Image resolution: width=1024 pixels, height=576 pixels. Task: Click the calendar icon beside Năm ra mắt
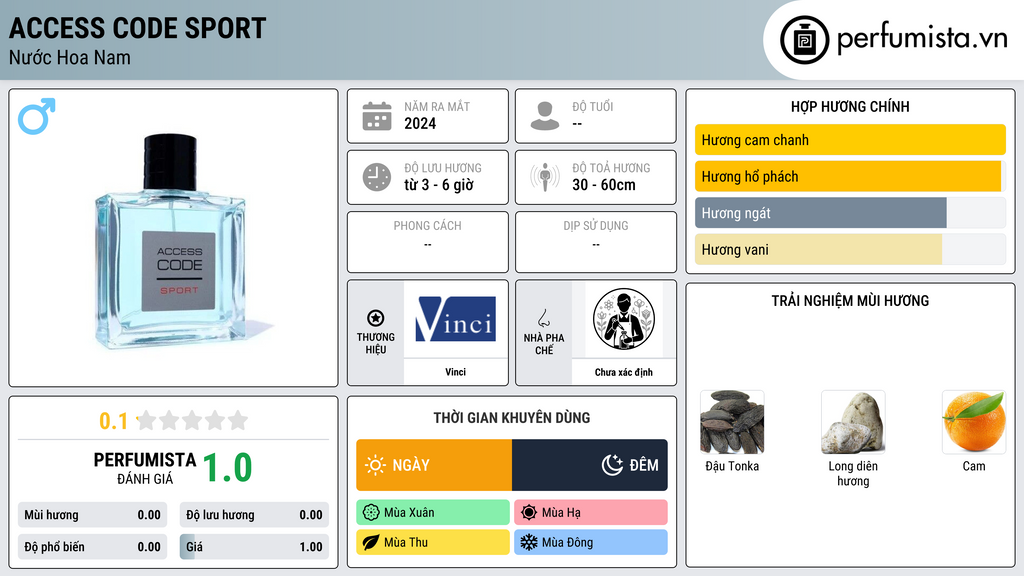tap(377, 116)
